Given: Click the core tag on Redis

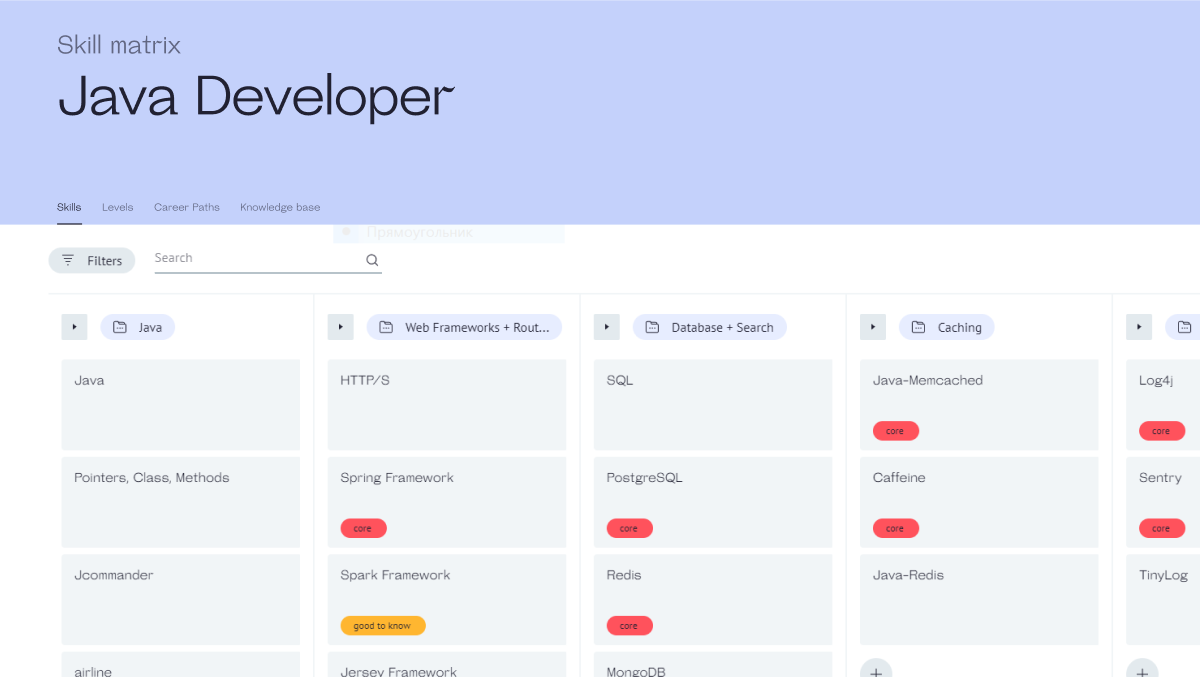Looking at the screenshot, I should 629,626.
